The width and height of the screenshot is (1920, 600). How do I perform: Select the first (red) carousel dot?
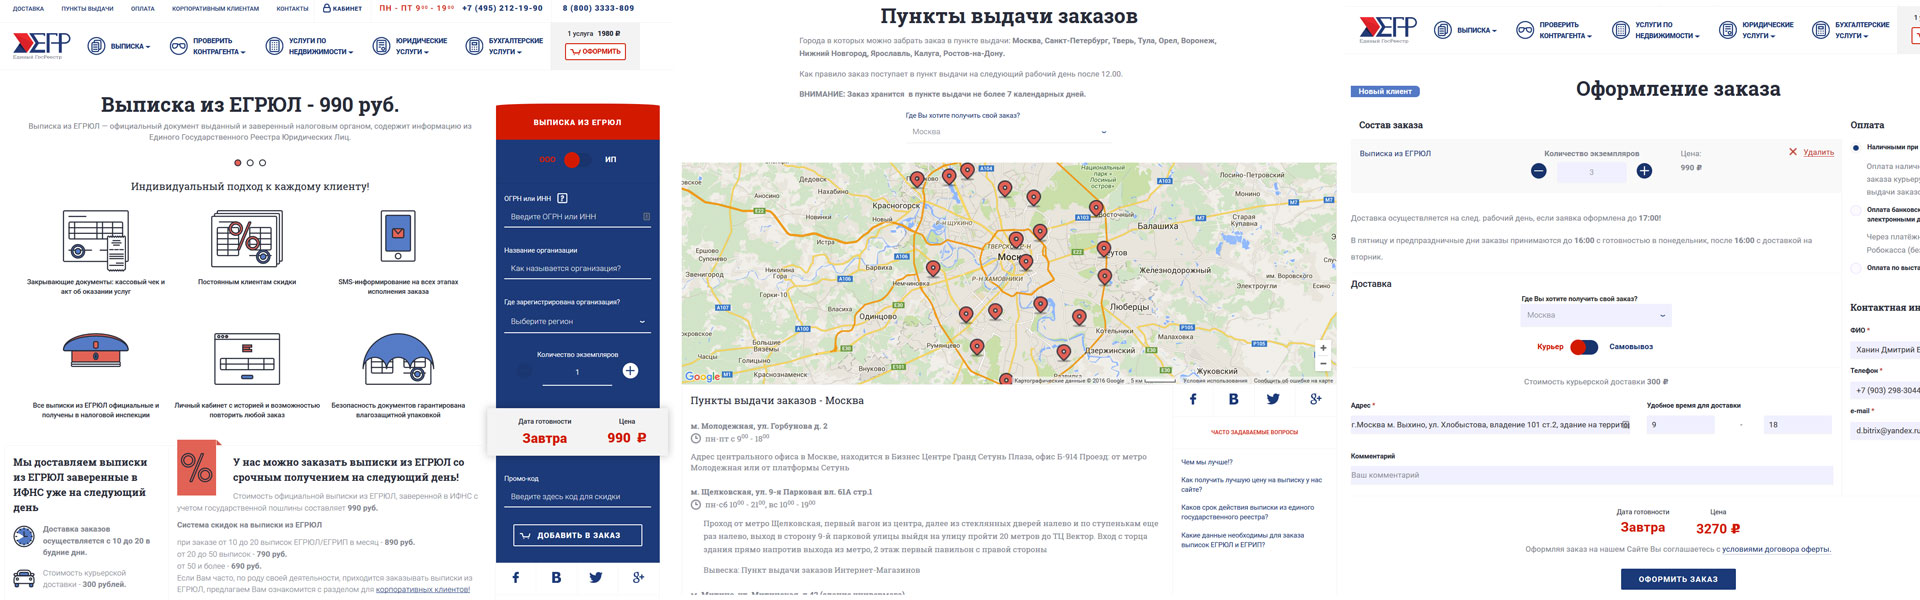pyautogui.click(x=238, y=162)
